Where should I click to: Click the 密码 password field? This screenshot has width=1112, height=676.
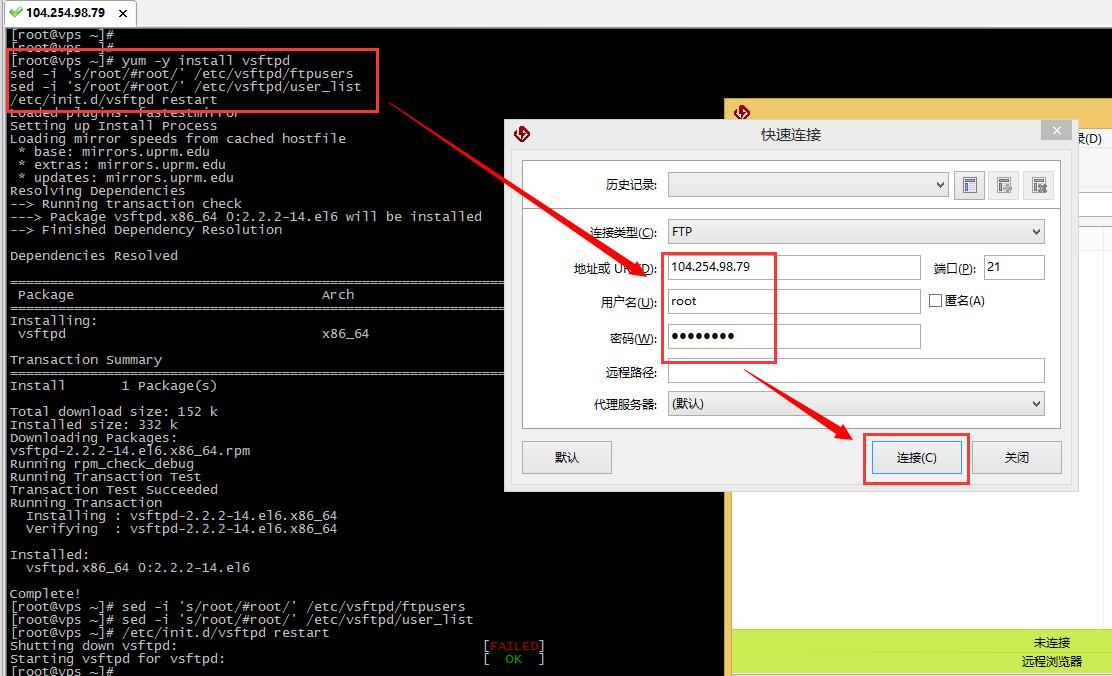point(794,336)
